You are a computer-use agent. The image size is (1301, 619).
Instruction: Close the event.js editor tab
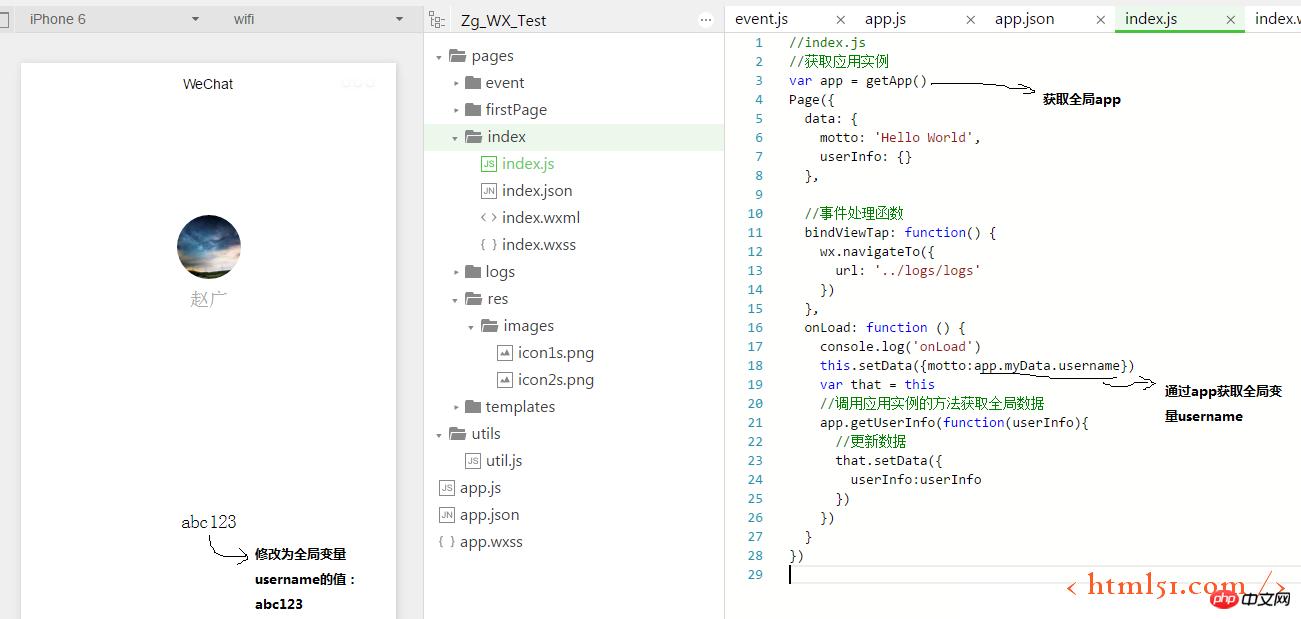click(x=840, y=20)
